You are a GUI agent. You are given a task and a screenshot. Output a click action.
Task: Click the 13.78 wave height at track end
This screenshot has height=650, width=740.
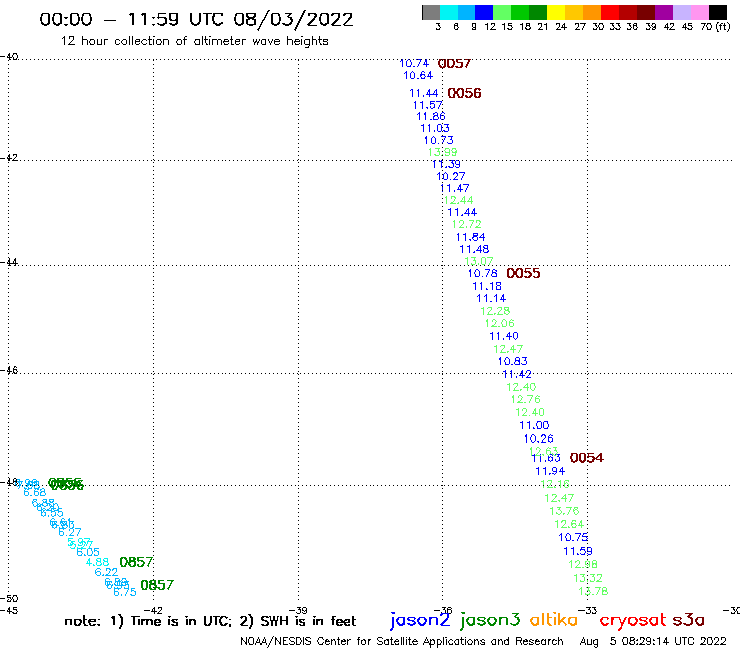(x=593, y=591)
